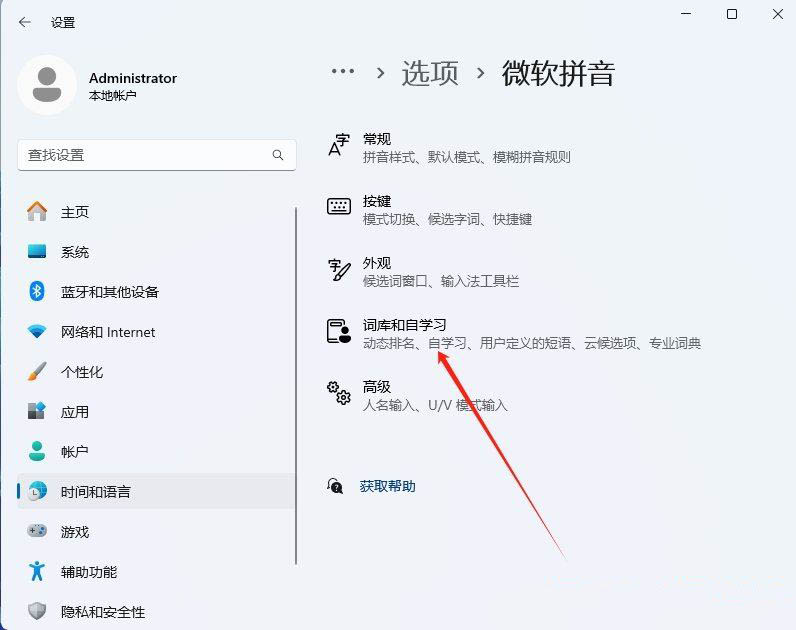Click the 帐户 person icon

[37, 451]
